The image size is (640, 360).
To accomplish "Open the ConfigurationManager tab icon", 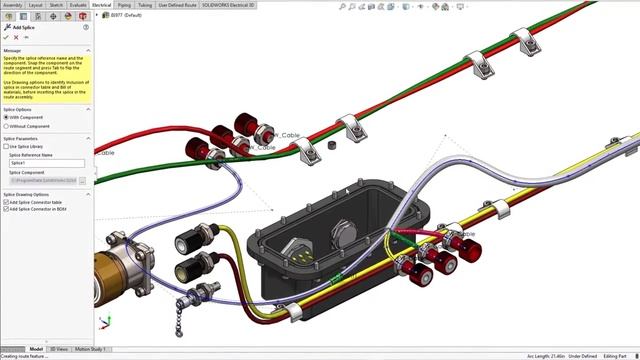I will tap(38, 16).
